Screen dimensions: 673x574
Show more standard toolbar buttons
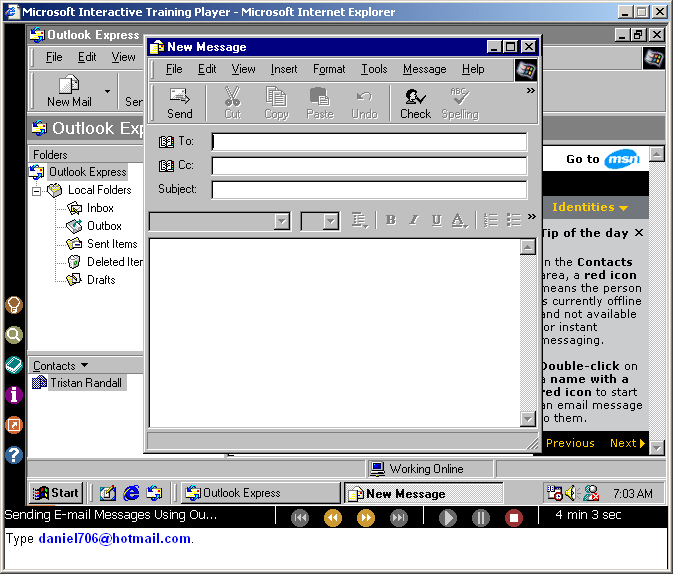[x=531, y=91]
